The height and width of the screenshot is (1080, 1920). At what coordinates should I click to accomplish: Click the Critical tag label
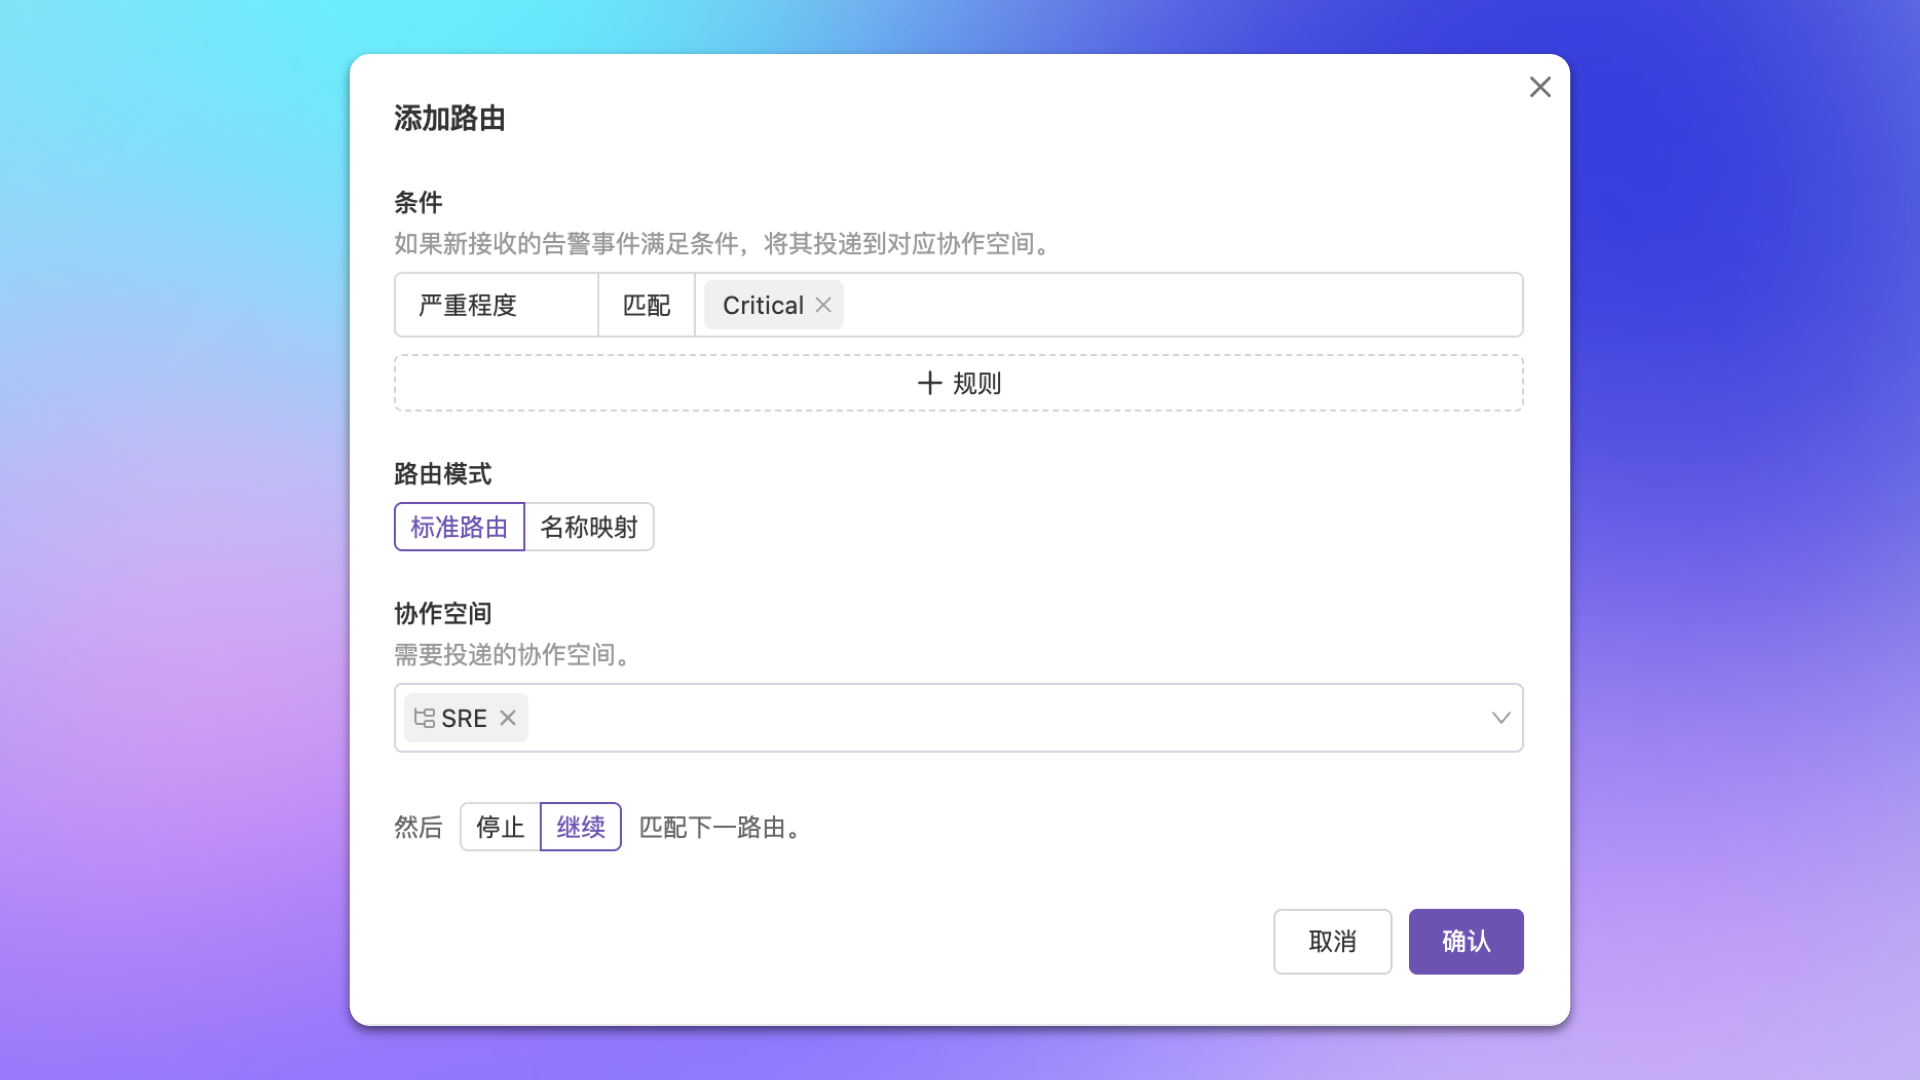click(763, 305)
